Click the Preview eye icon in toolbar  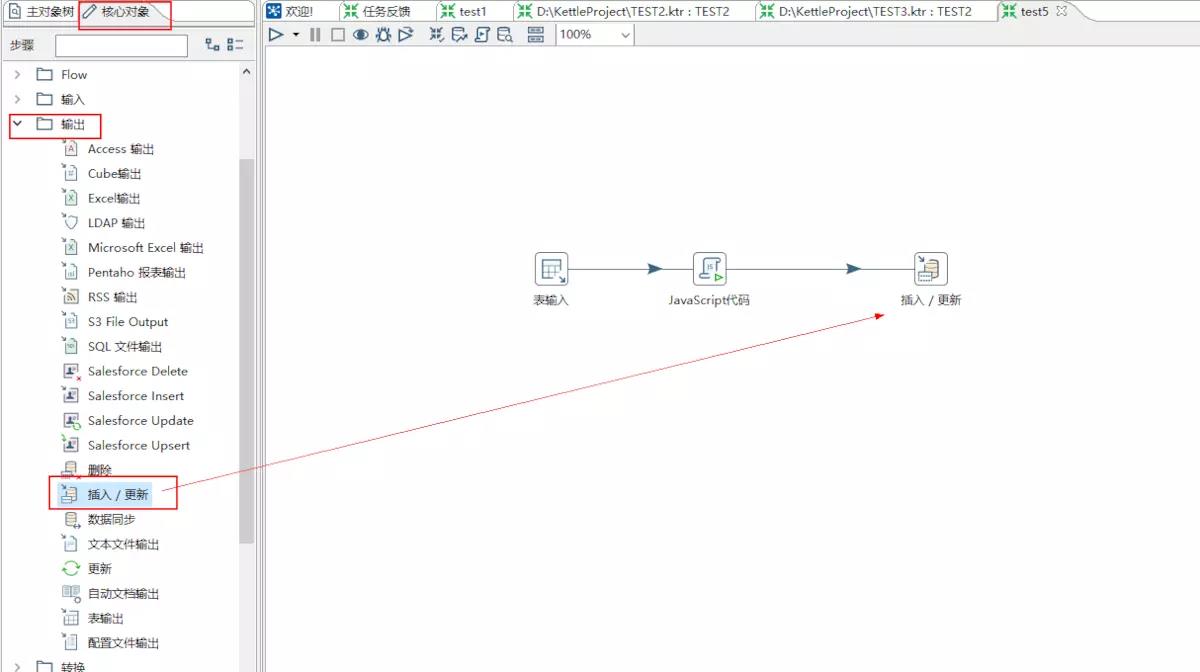(x=360, y=35)
